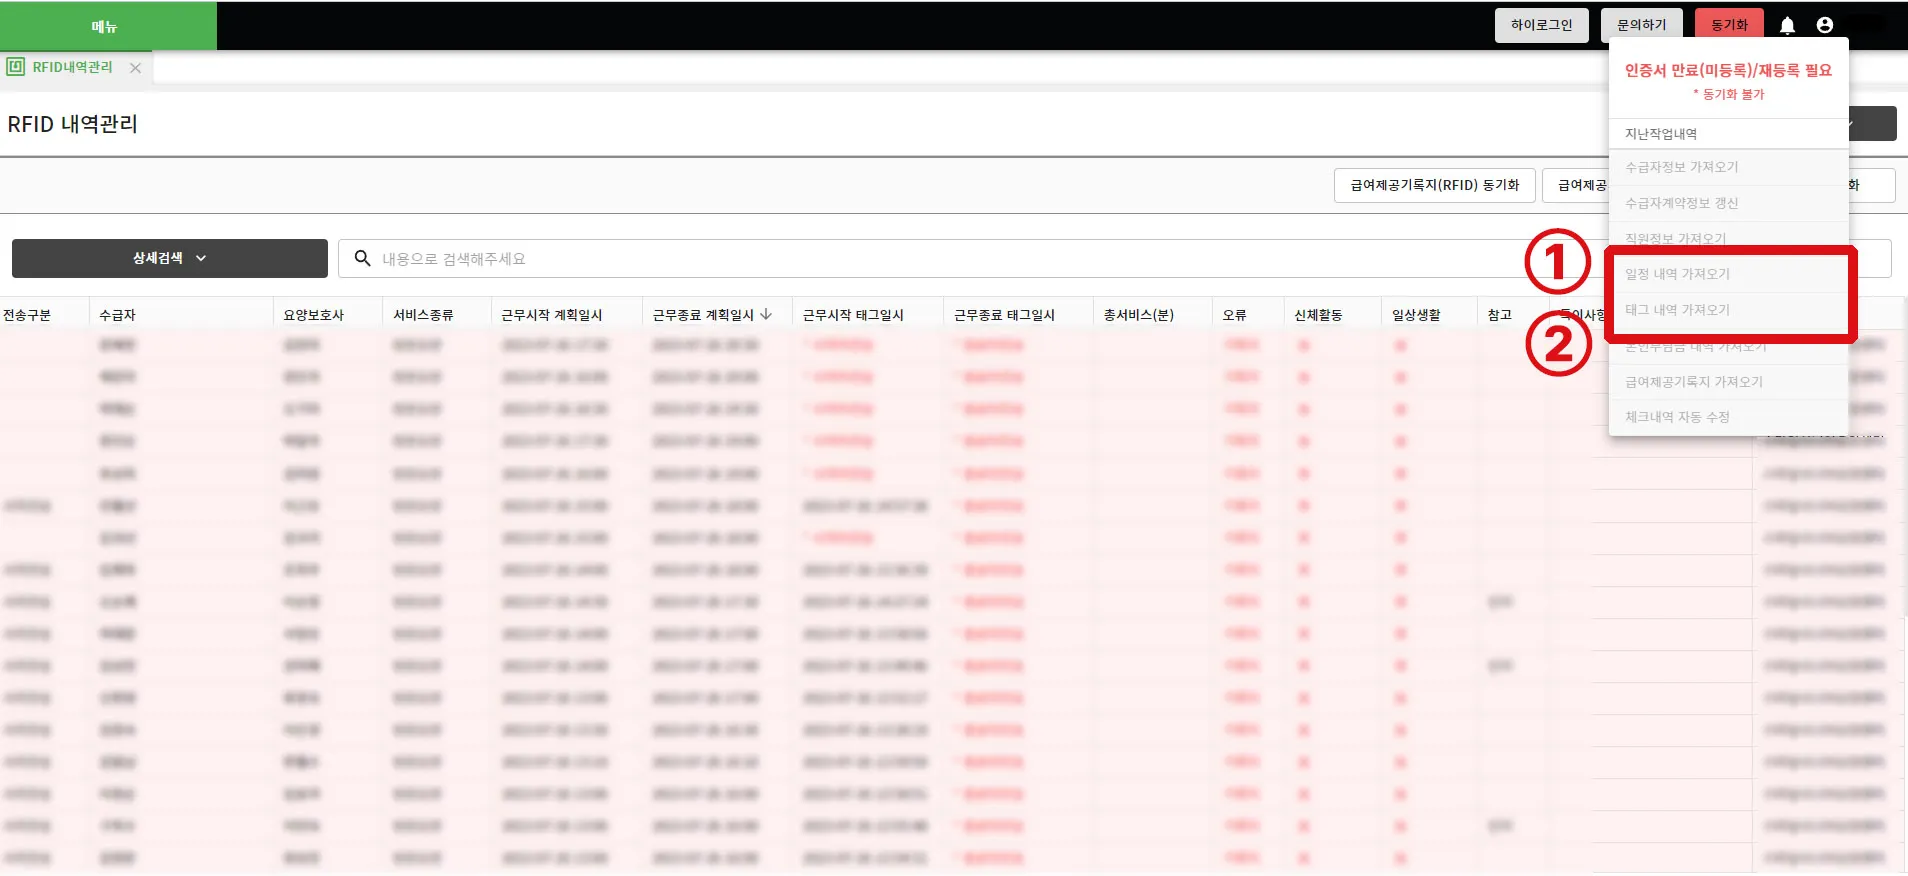Expand the 상세검색 dropdown
1908x876 pixels.
(170, 258)
